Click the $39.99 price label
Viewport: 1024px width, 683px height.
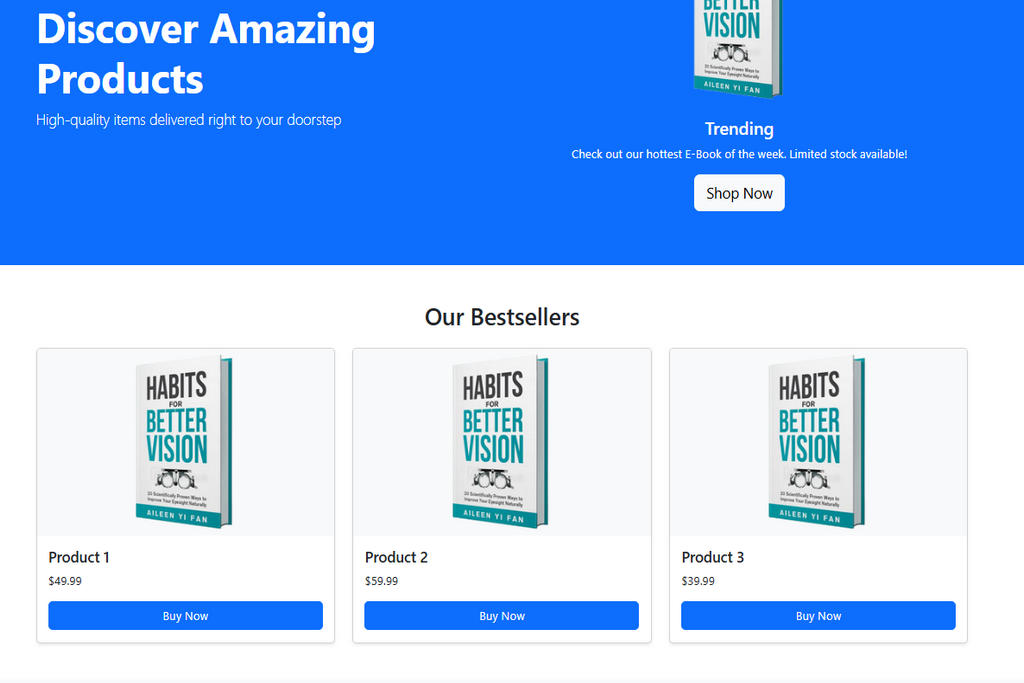tap(698, 581)
